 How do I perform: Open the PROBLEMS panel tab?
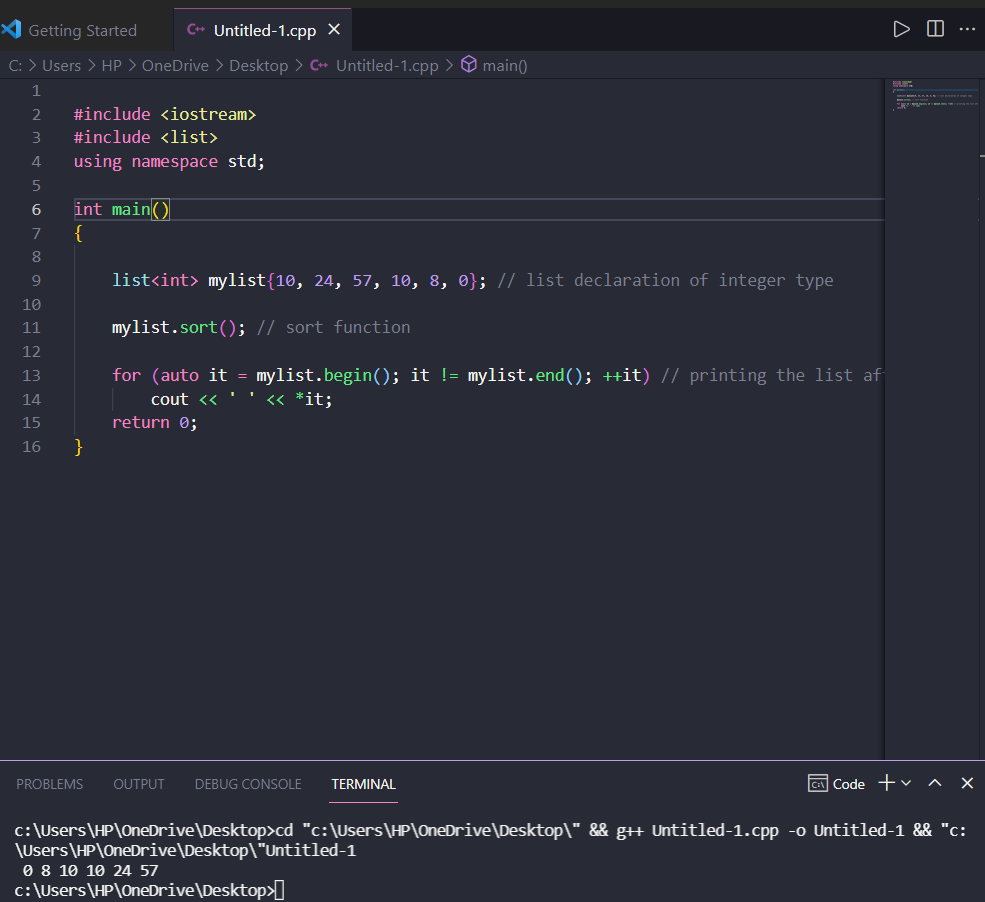point(50,784)
